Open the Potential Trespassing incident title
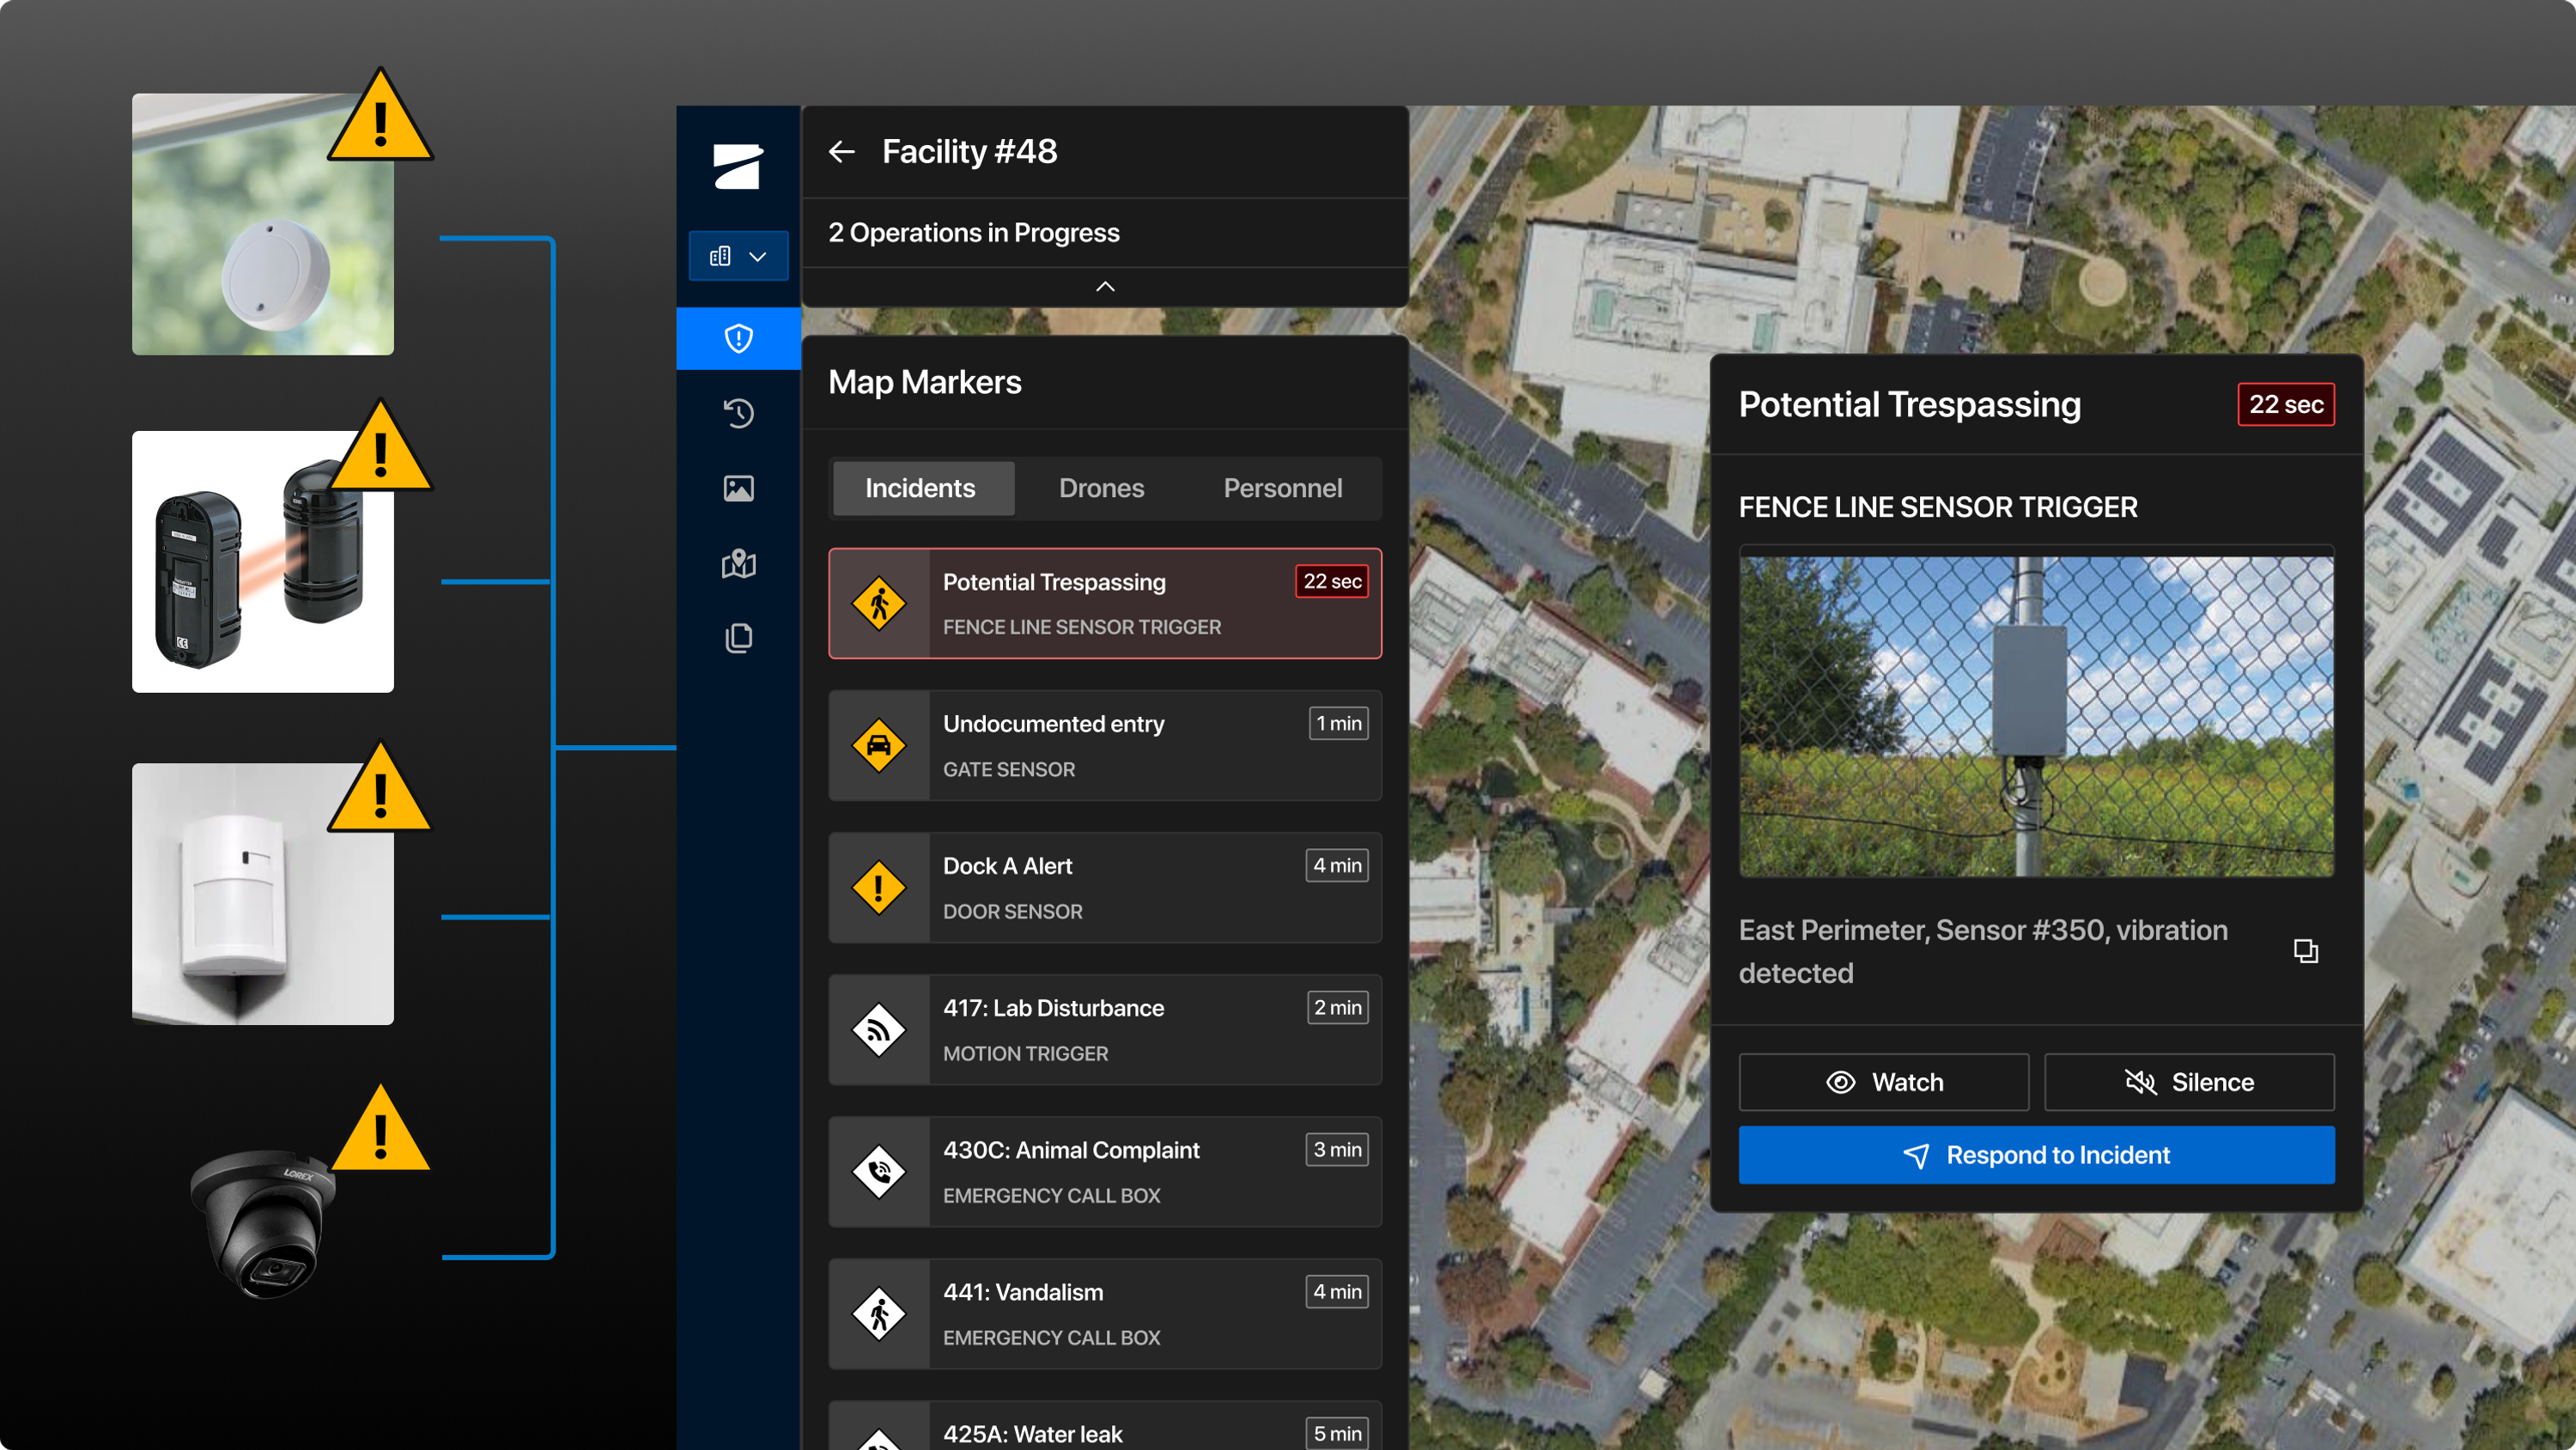The width and height of the screenshot is (2576, 1450). tap(1054, 582)
